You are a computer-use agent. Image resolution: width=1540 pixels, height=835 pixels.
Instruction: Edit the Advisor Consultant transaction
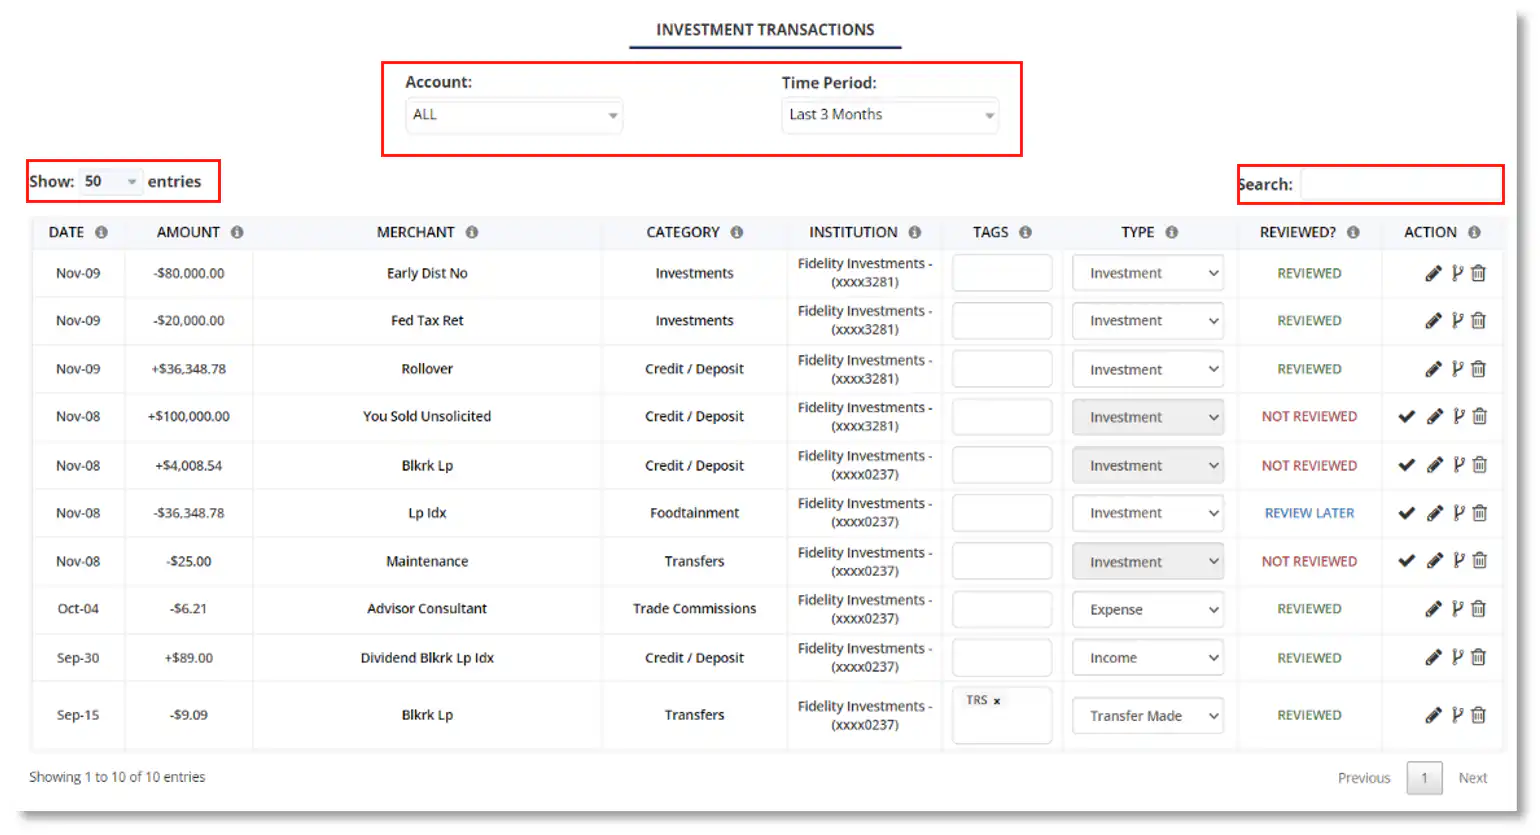click(x=1433, y=609)
